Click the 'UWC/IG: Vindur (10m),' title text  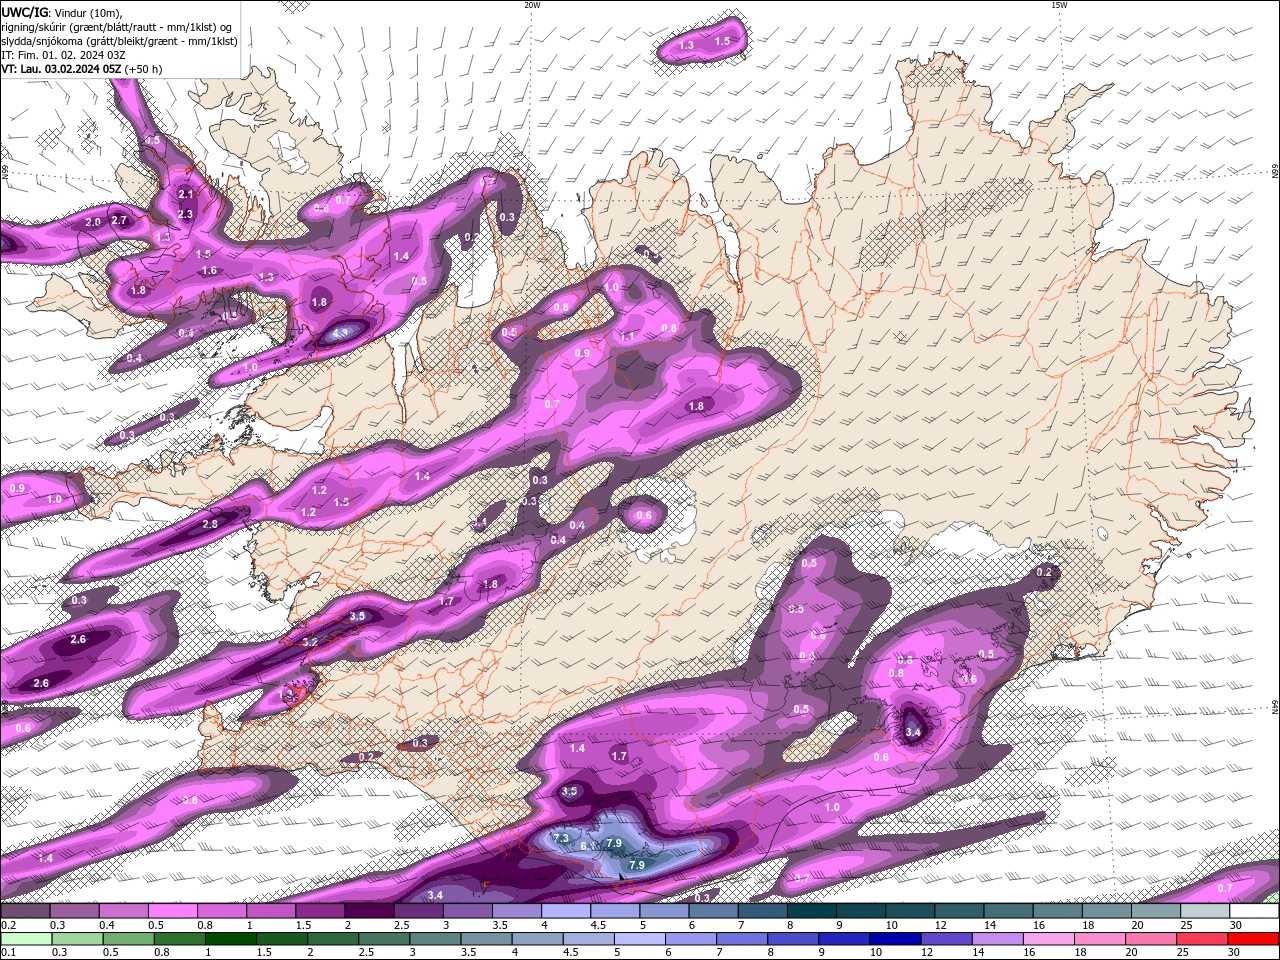pyautogui.click(x=61, y=12)
